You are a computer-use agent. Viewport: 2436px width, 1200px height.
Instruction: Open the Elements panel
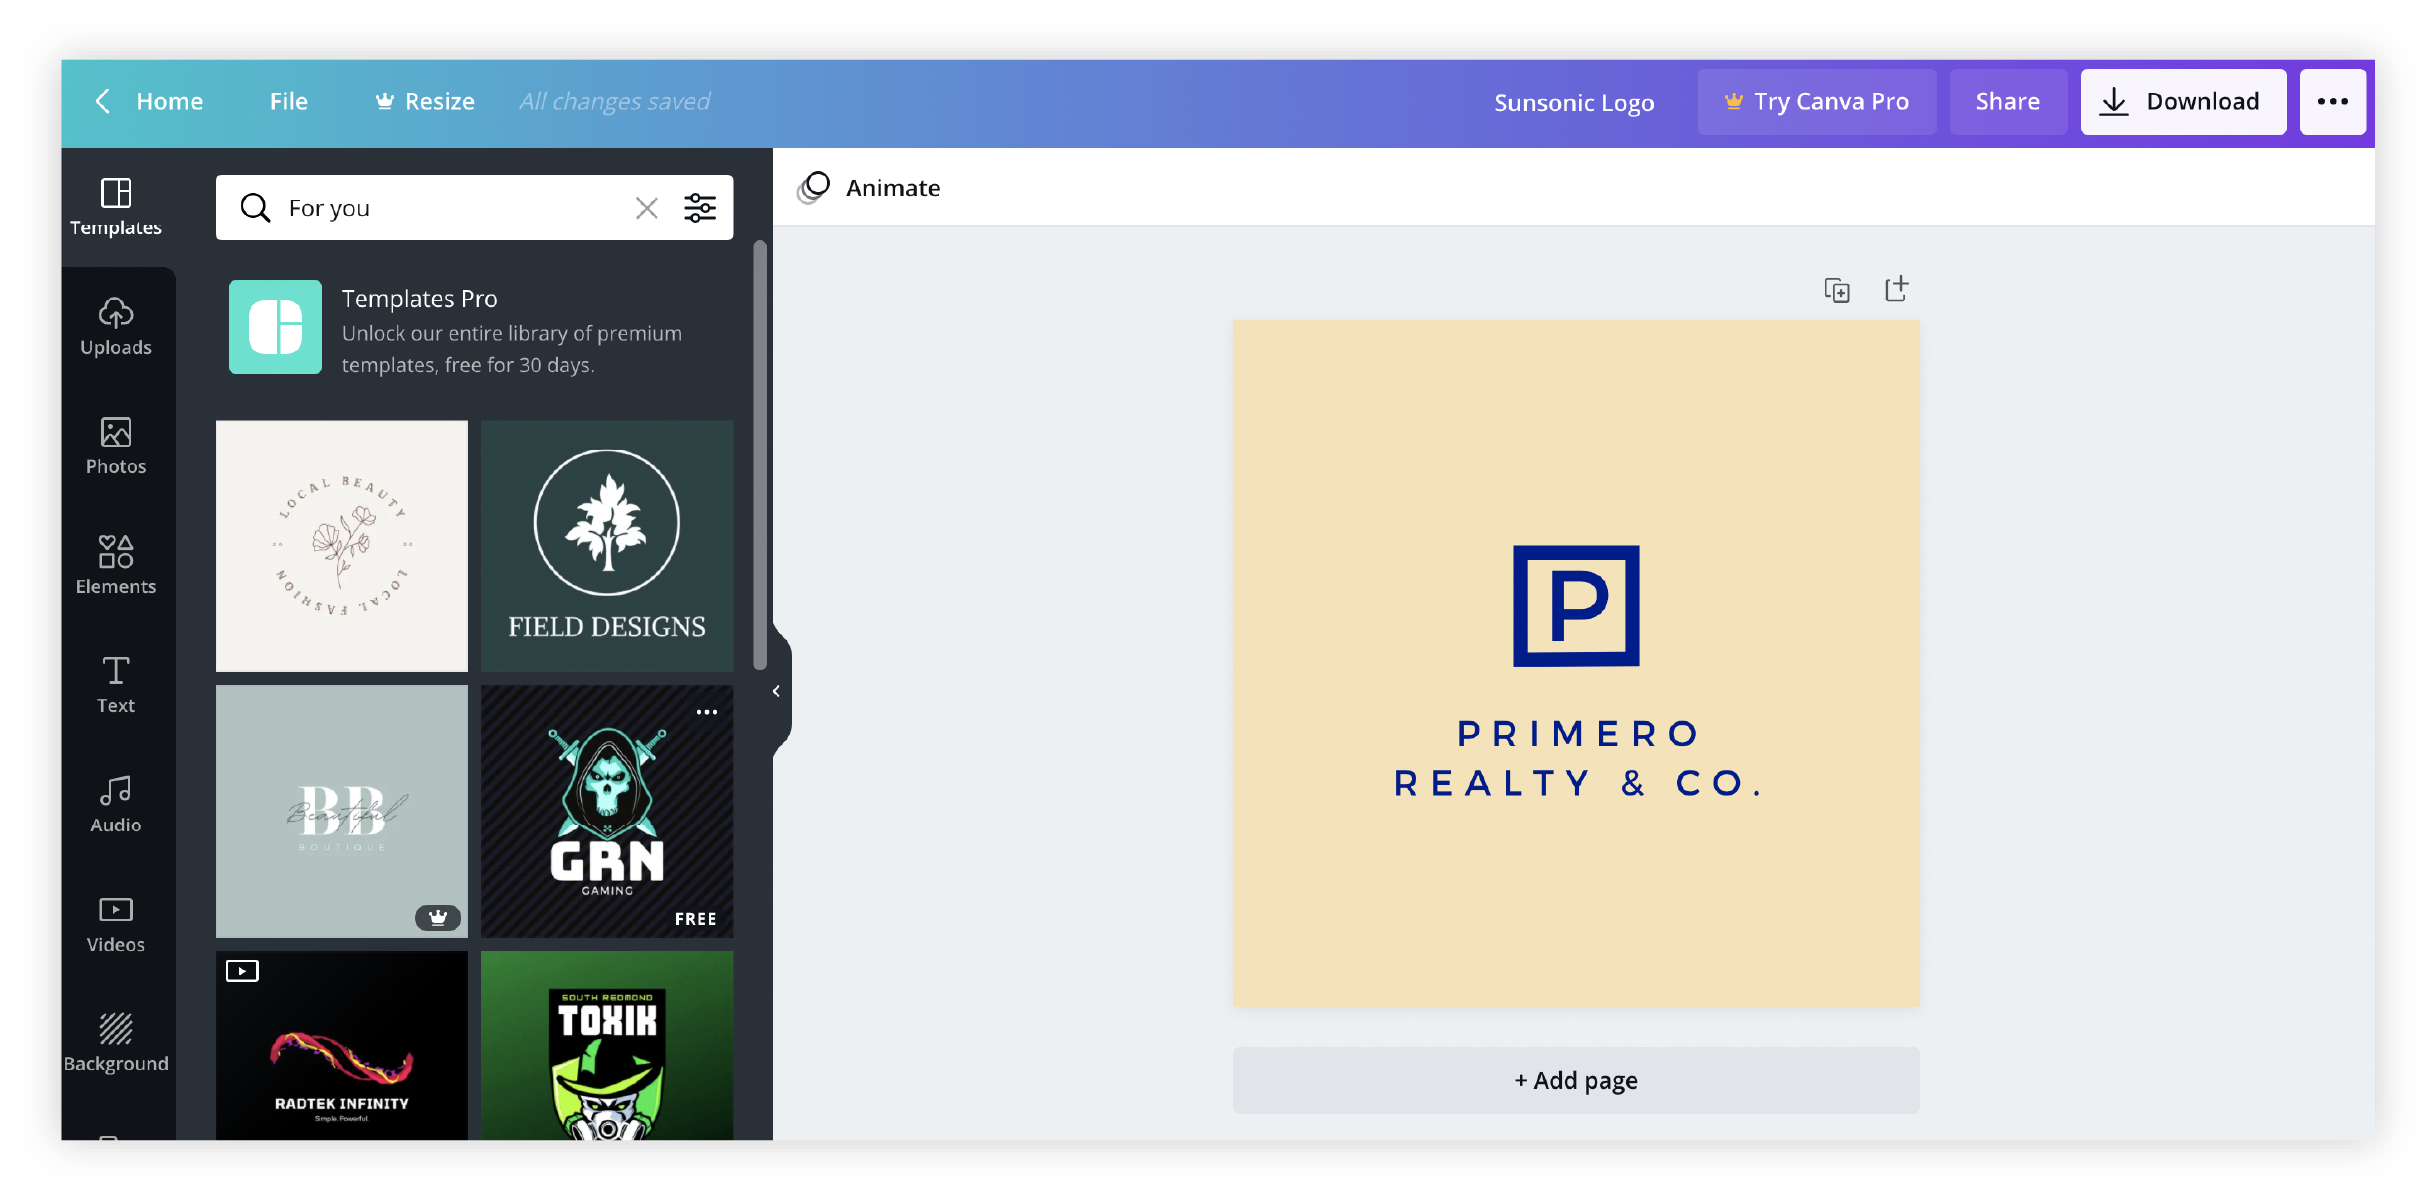point(117,569)
